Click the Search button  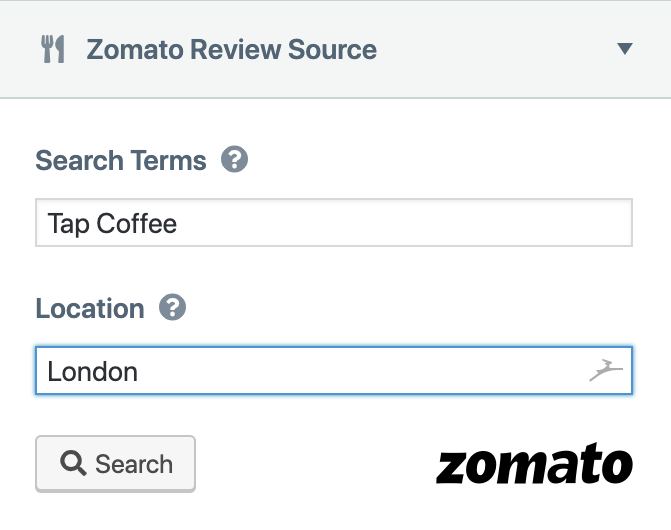(x=116, y=464)
